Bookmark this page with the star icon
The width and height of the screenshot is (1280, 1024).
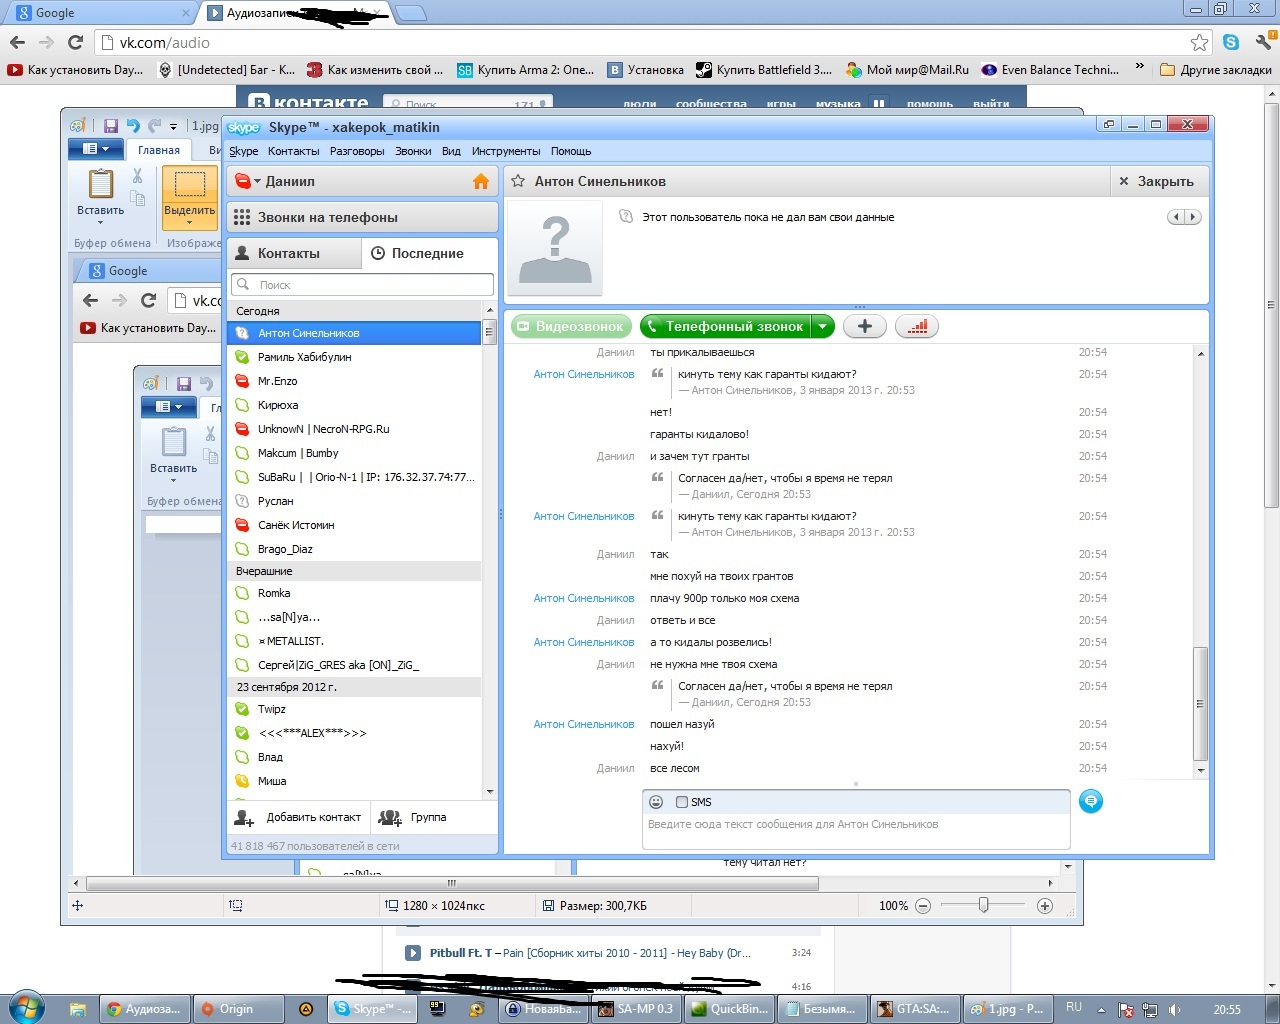pos(1199,42)
